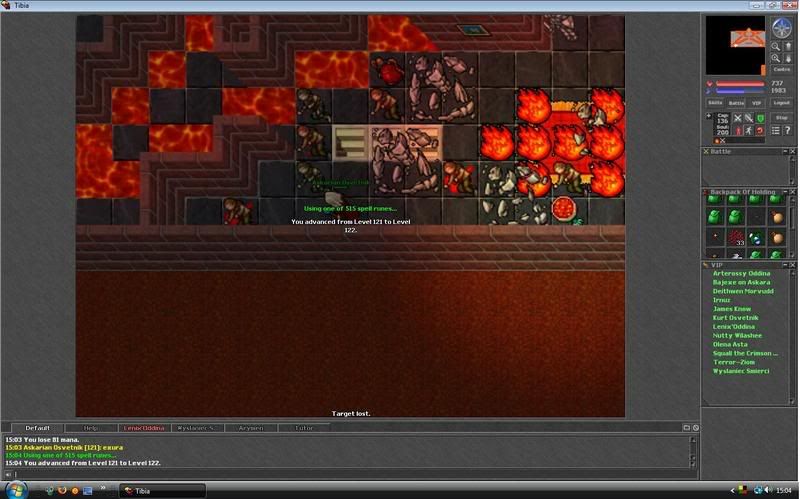The image size is (800, 499).
Task: Select second large green backpack in second row
Action: click(x=736, y=217)
